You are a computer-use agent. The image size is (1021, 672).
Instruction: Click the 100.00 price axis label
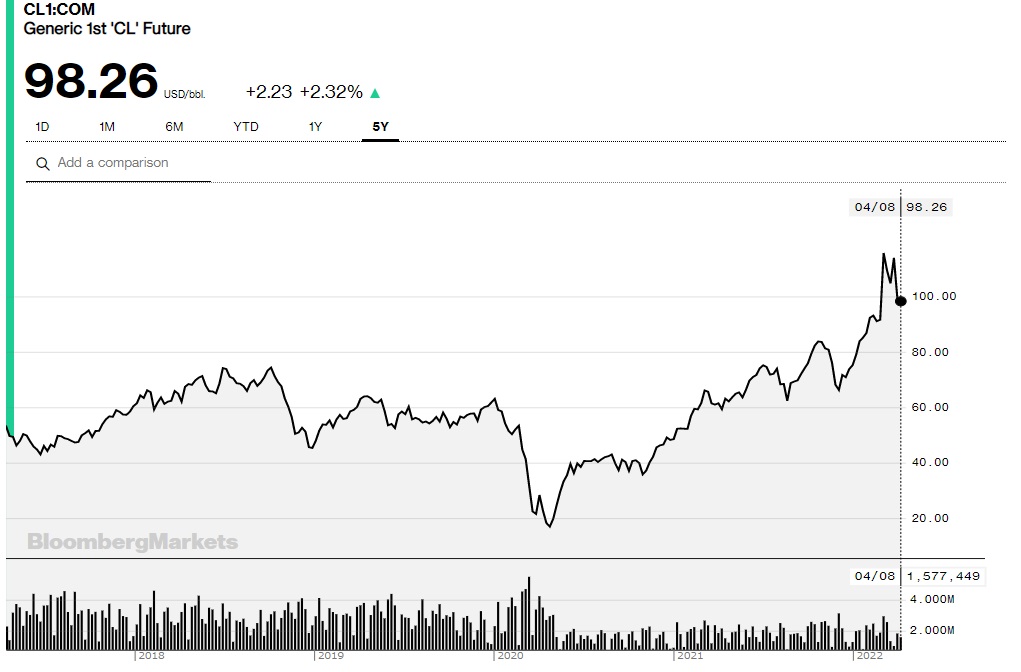point(935,296)
